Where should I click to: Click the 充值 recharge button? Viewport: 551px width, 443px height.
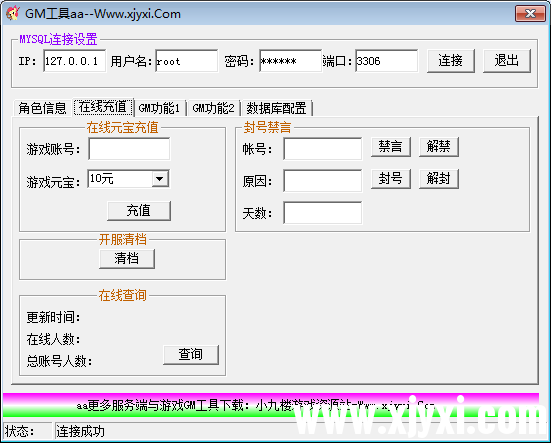(139, 211)
